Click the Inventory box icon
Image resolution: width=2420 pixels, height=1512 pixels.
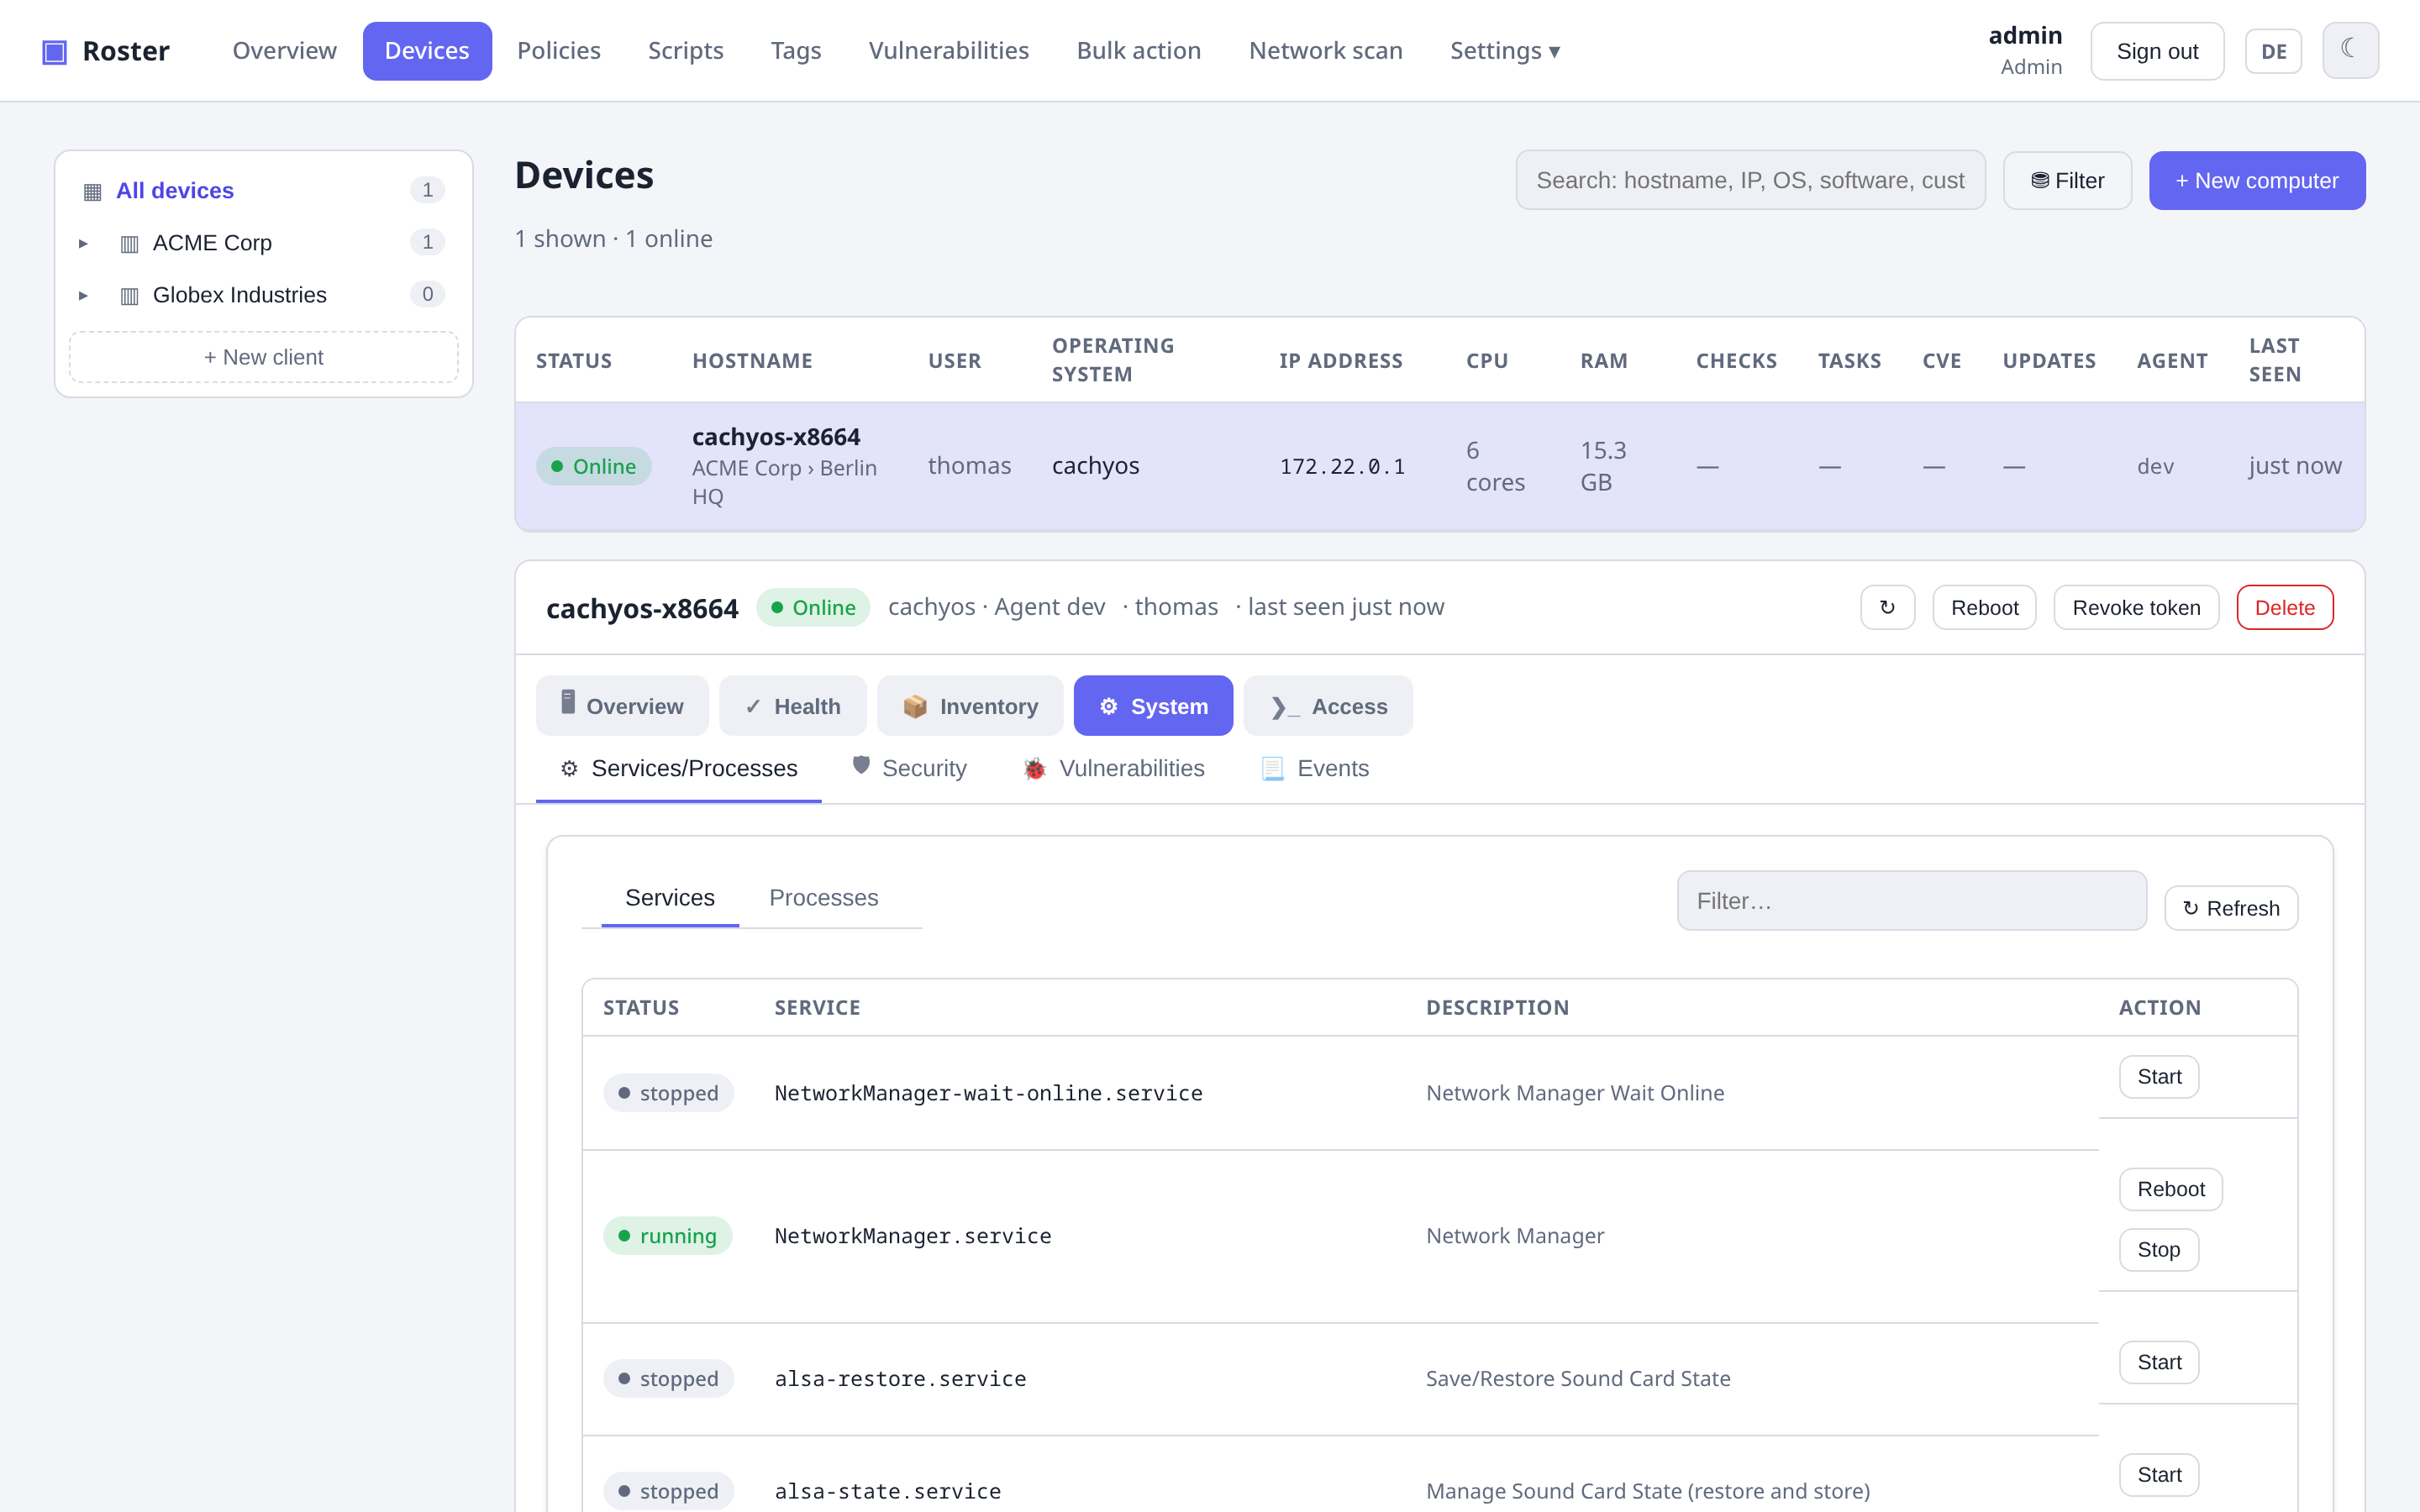(914, 706)
